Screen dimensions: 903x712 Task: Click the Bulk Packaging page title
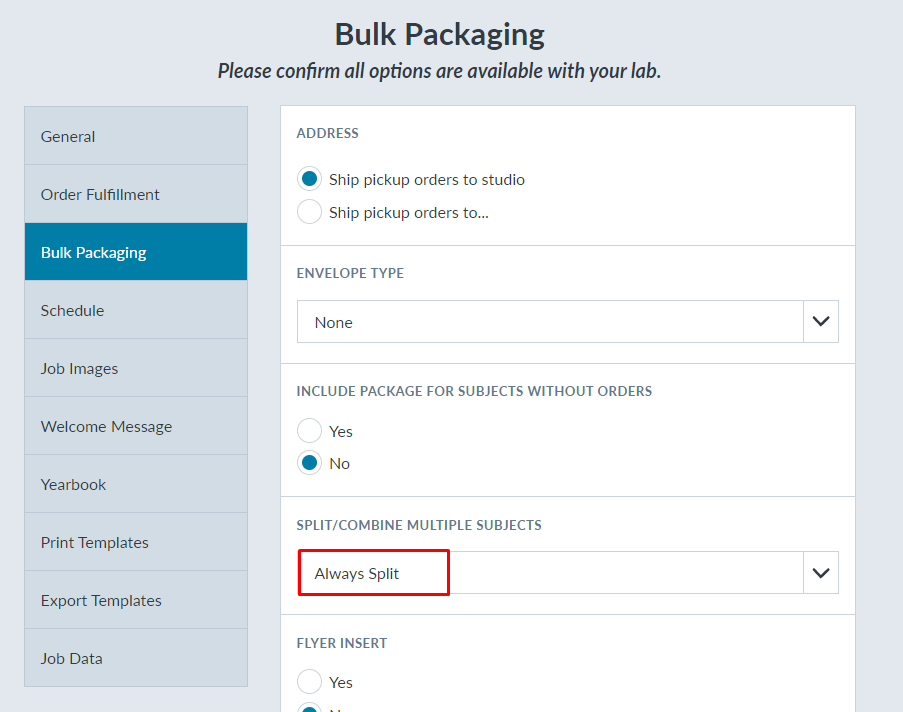coord(439,35)
